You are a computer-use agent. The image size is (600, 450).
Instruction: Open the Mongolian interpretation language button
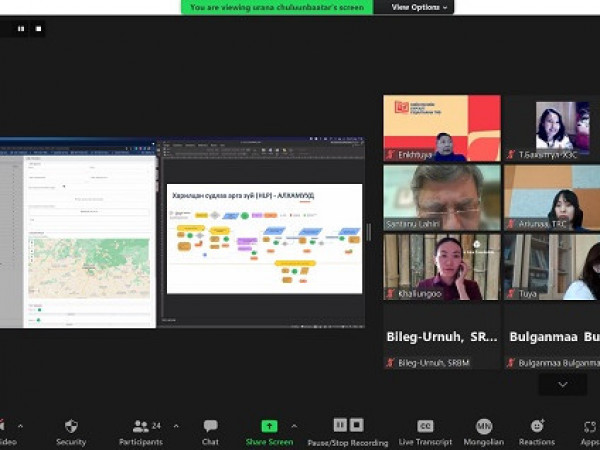483,426
